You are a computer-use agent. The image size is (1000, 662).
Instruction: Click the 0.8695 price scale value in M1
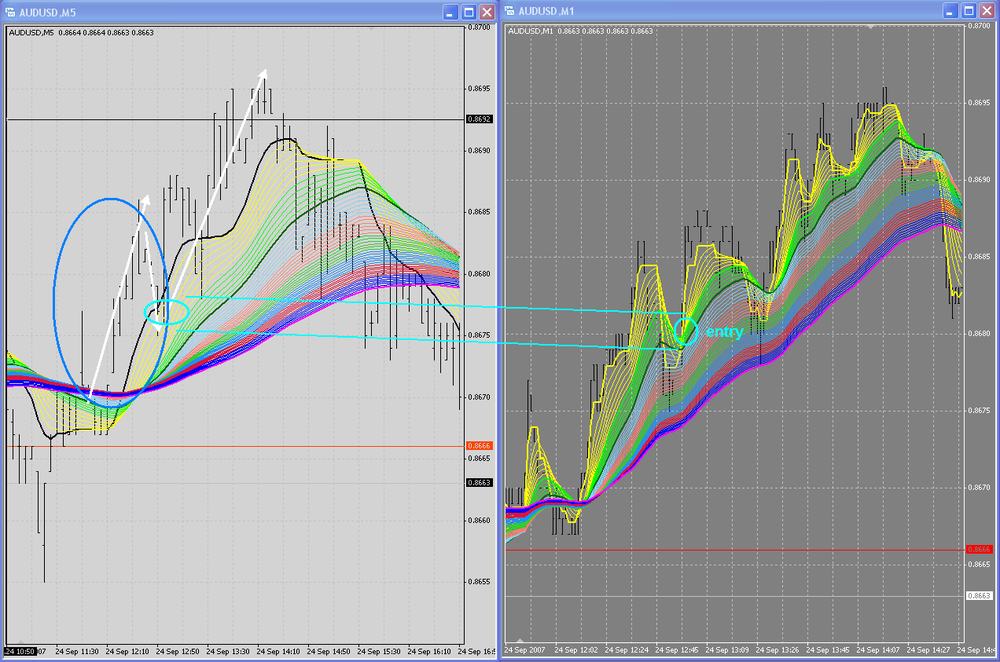pos(979,103)
